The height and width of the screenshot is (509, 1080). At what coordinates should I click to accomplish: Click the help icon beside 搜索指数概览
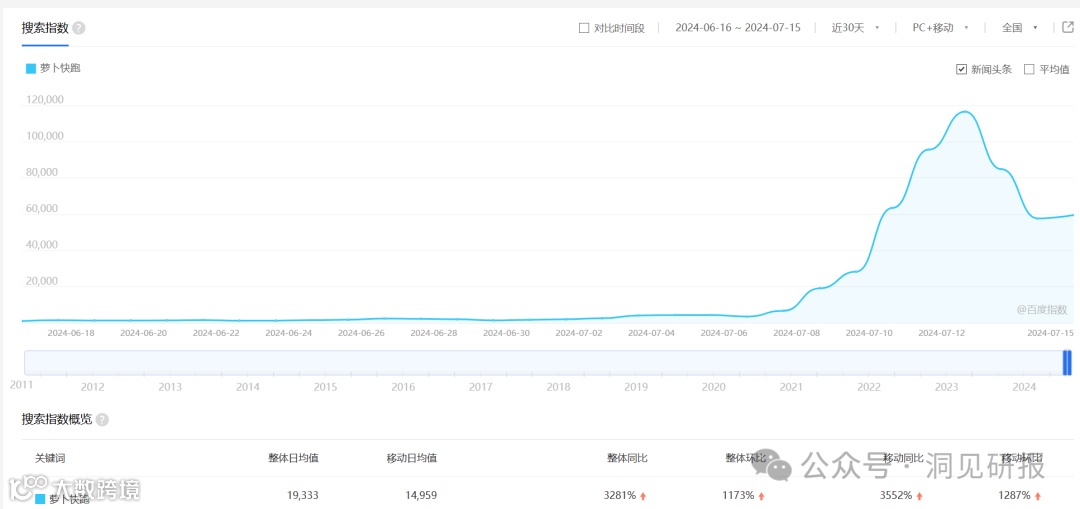point(102,420)
